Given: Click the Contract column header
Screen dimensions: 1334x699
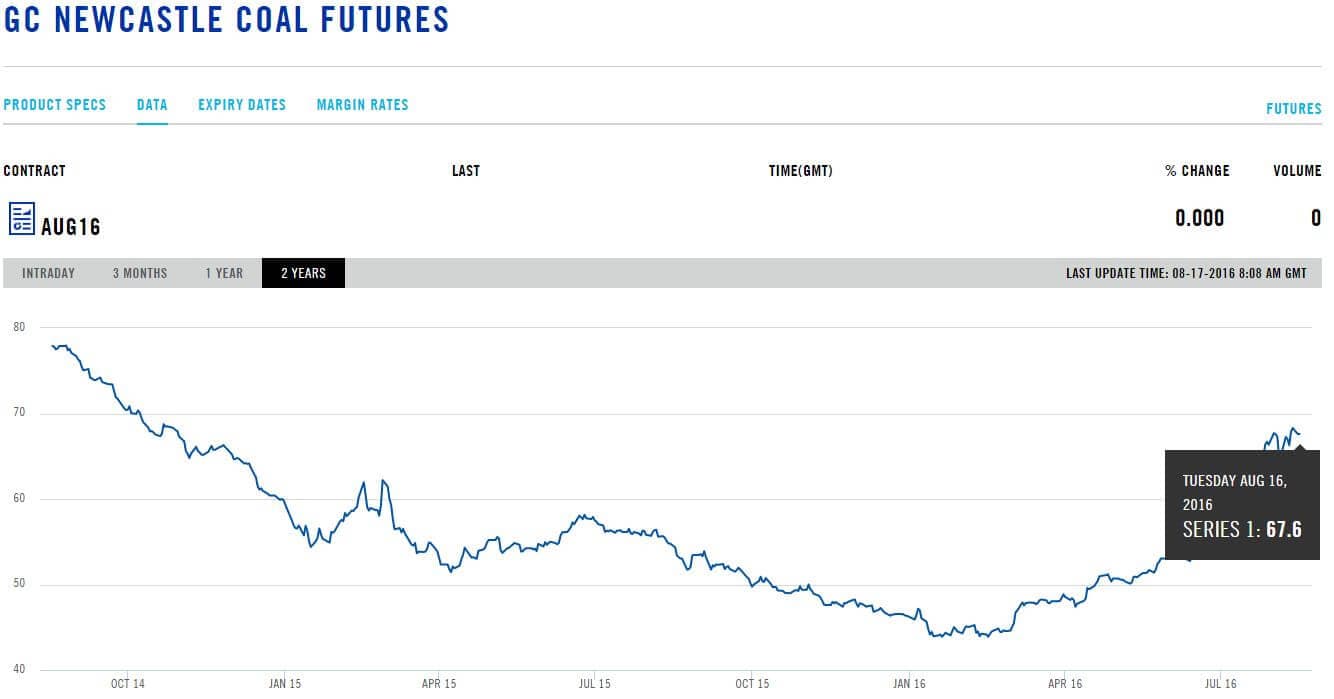Looking at the screenshot, I should [35, 171].
